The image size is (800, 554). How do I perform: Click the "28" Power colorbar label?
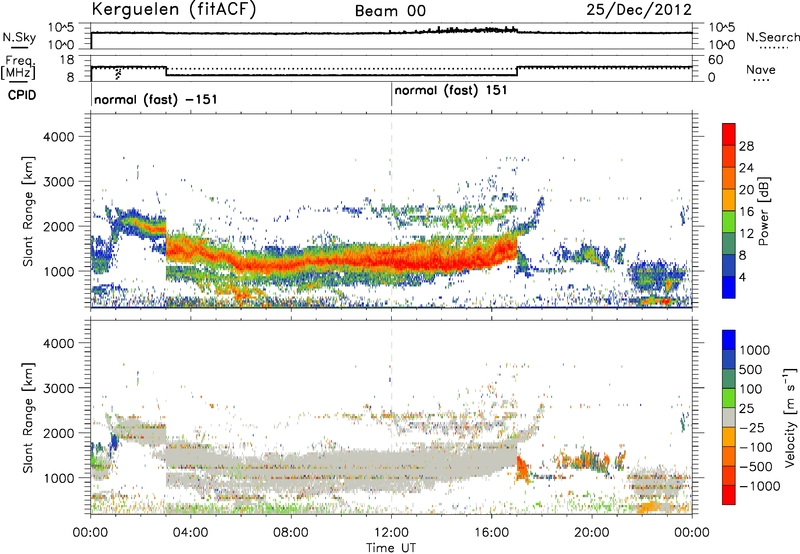coord(746,146)
